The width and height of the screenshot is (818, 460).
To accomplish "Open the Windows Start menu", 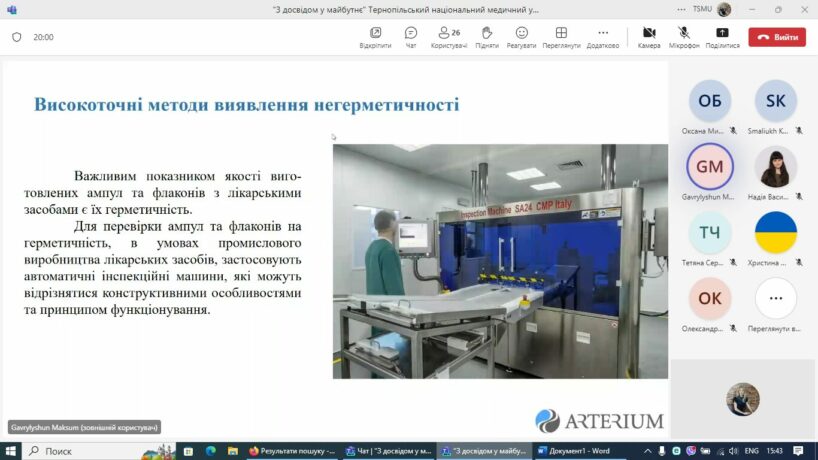I will click(x=13, y=451).
